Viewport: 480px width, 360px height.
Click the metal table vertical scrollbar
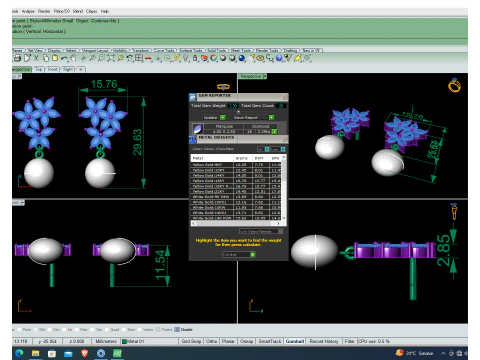tap(284, 187)
